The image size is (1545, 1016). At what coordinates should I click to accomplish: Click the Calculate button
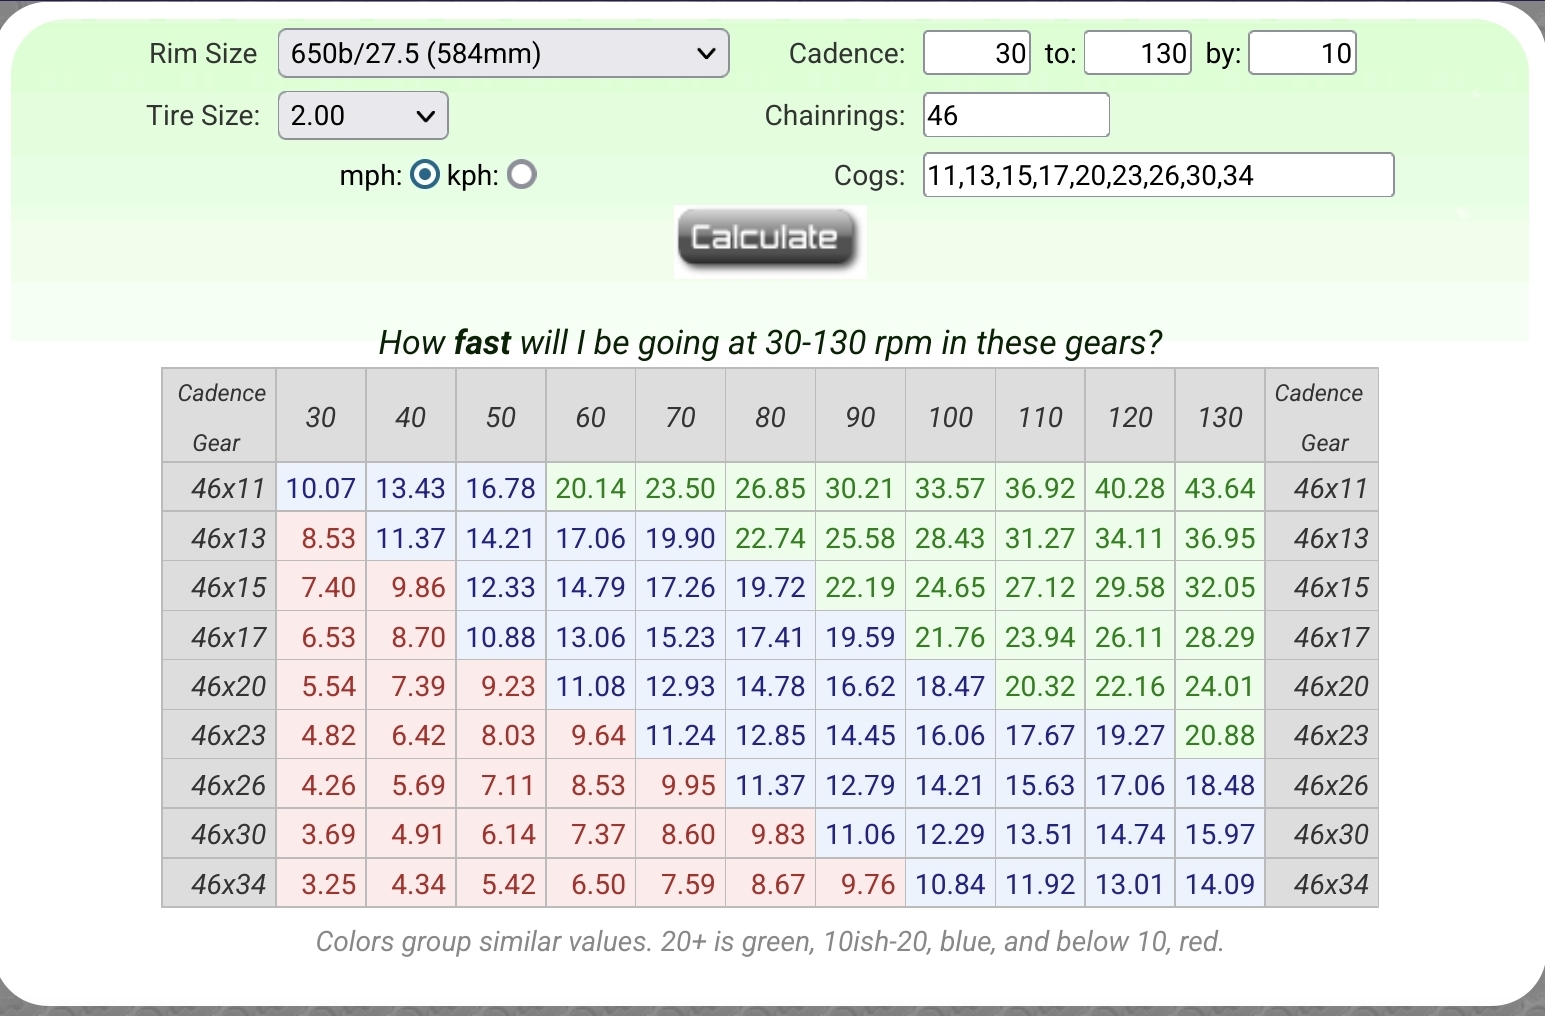pos(766,239)
